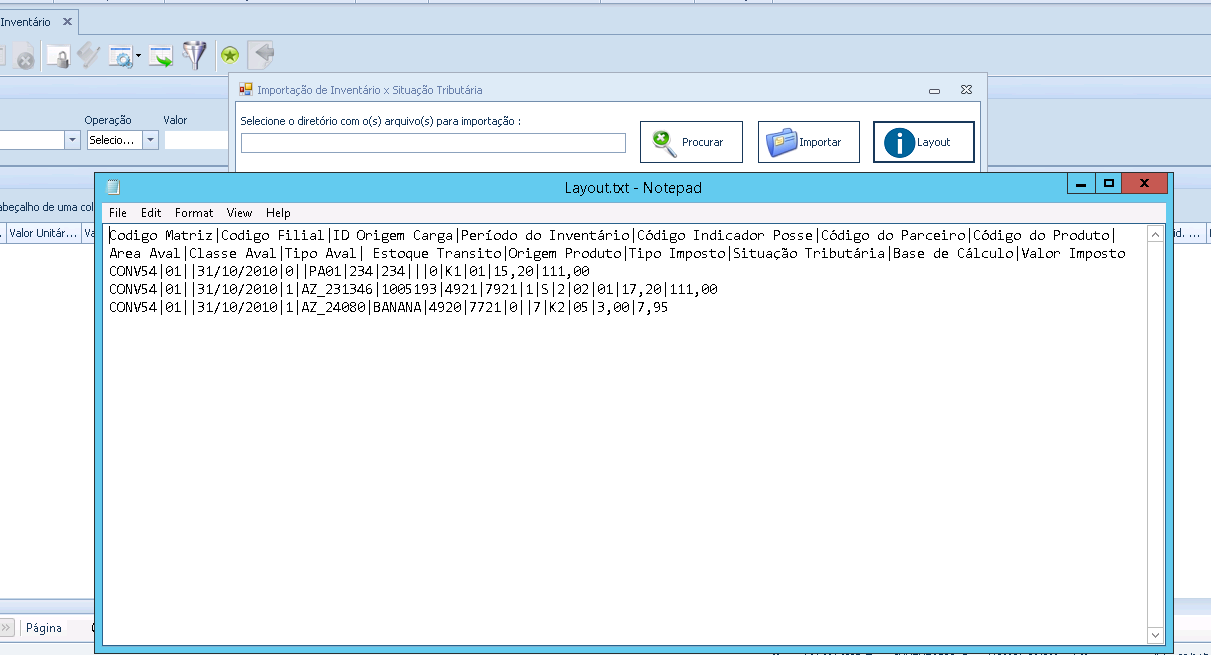Open Notepad Help menu
The image size is (1211, 655).
pos(278,213)
